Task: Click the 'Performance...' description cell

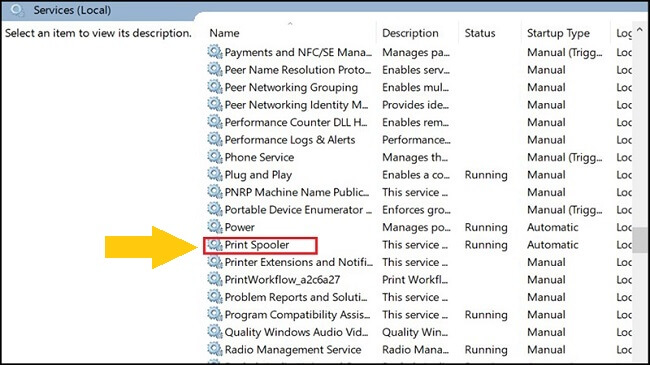Action: (416, 140)
